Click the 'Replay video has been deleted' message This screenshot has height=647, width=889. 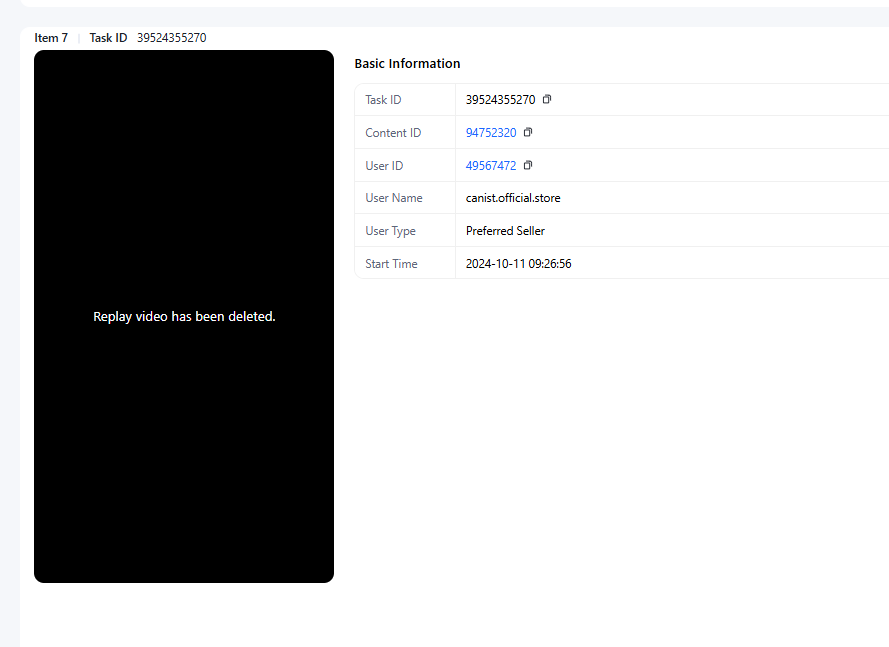tap(184, 316)
